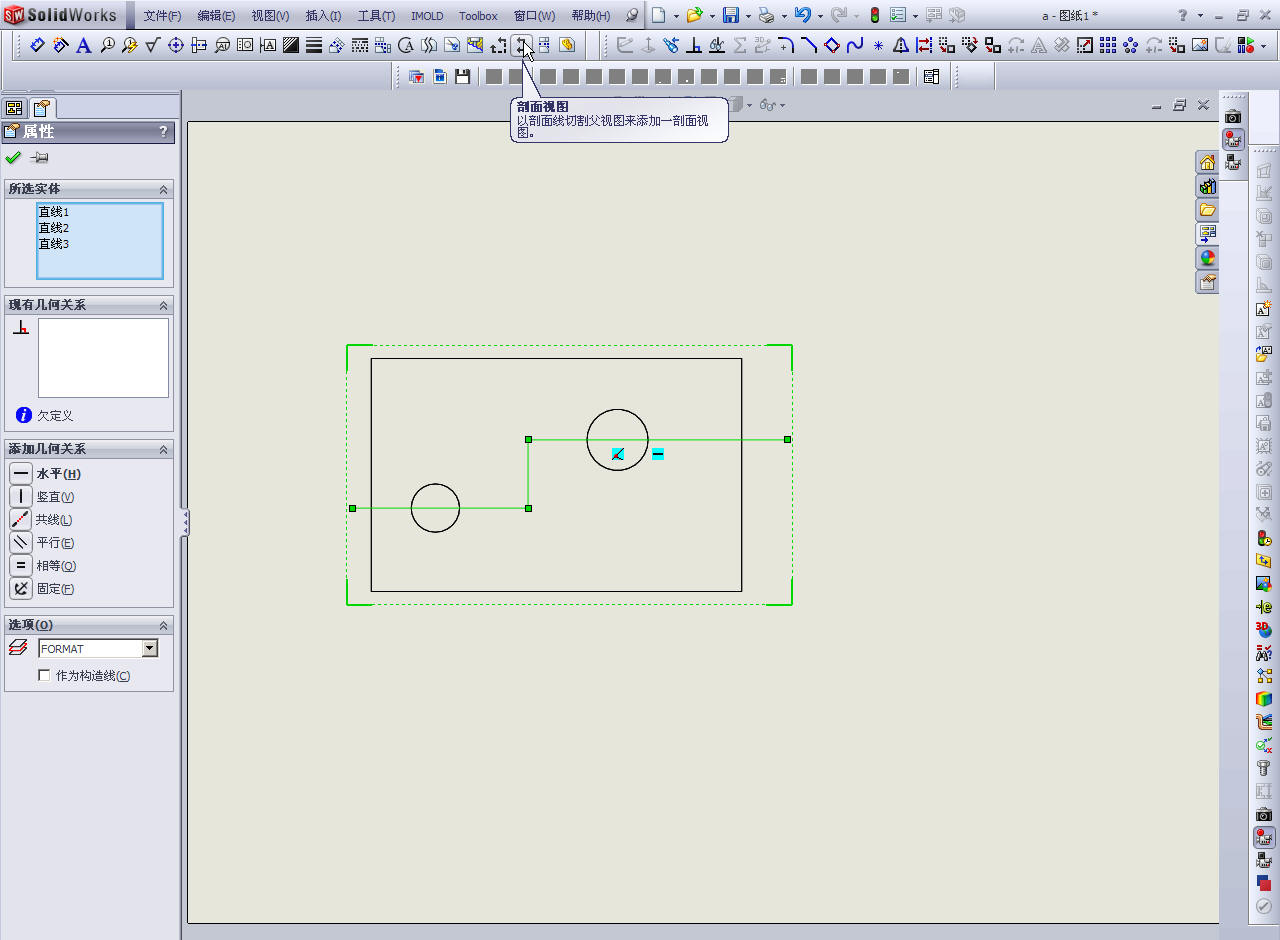The width and height of the screenshot is (1280, 940).
Task: Open the 编辑(E) menu
Action: pos(216,16)
